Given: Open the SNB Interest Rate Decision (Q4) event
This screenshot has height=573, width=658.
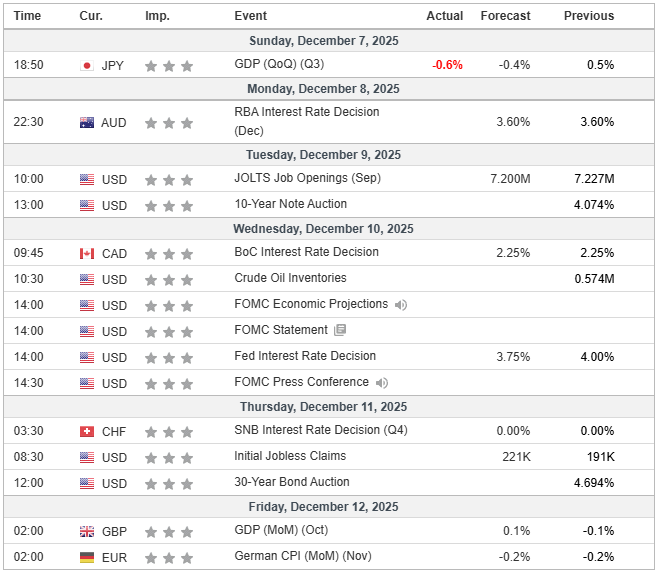Looking at the screenshot, I should 321,430.
